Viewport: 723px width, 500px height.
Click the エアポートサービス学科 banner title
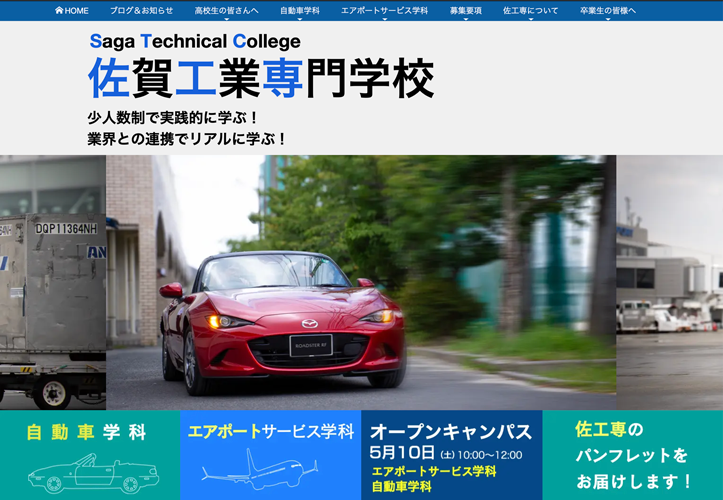coord(270,432)
